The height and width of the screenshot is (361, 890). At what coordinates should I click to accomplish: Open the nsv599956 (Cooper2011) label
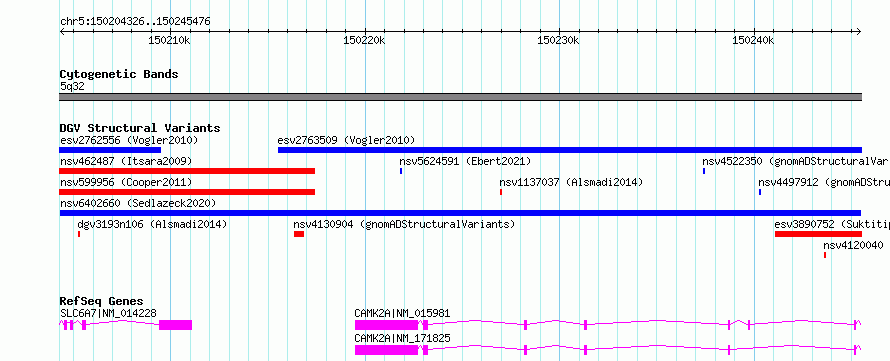point(126,182)
